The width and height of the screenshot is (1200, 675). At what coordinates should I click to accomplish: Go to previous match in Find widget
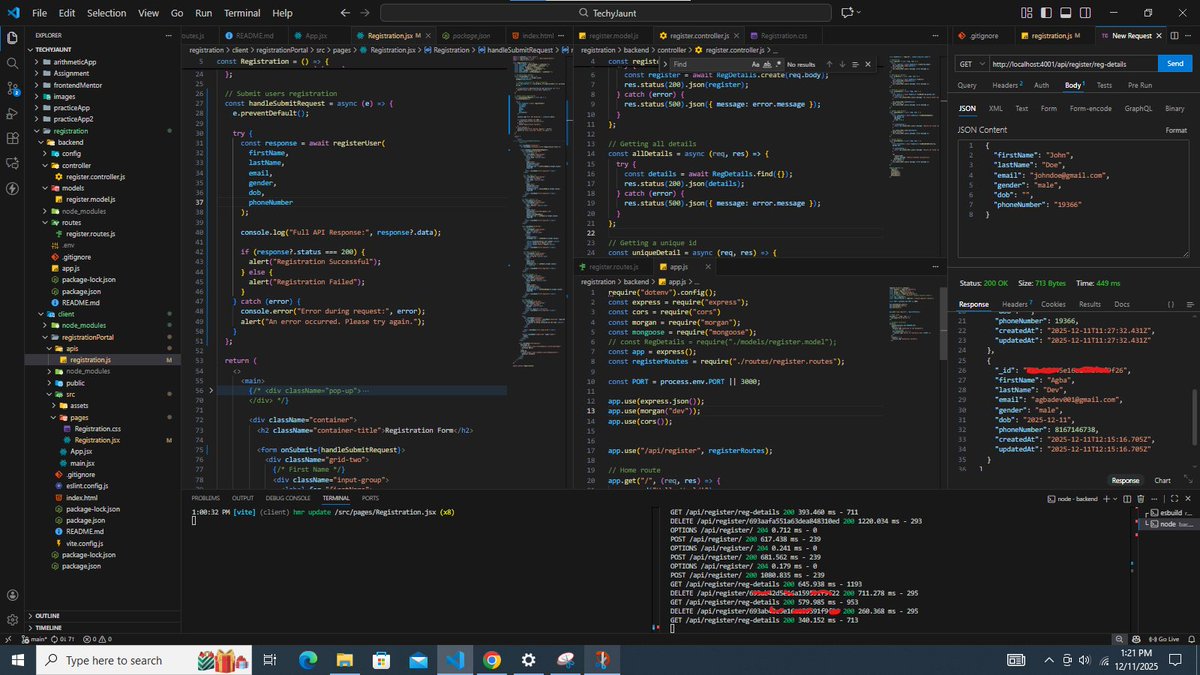point(829,64)
